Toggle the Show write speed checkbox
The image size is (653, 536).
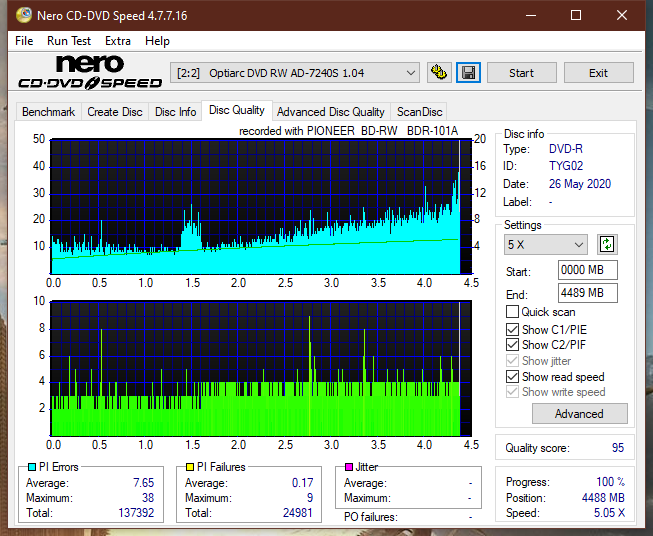coord(512,392)
